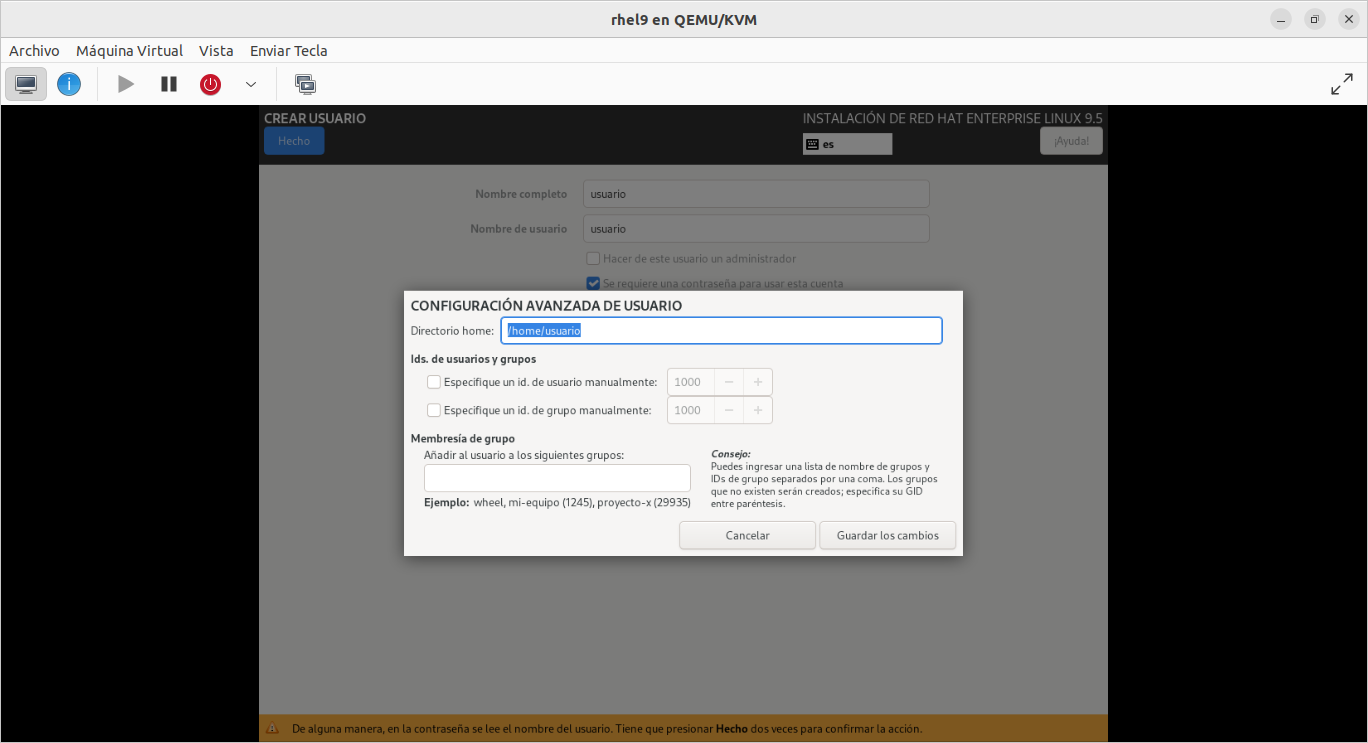Viewport: 1368px width, 743px height.
Task: Show the graphical console view
Action: 26,84
